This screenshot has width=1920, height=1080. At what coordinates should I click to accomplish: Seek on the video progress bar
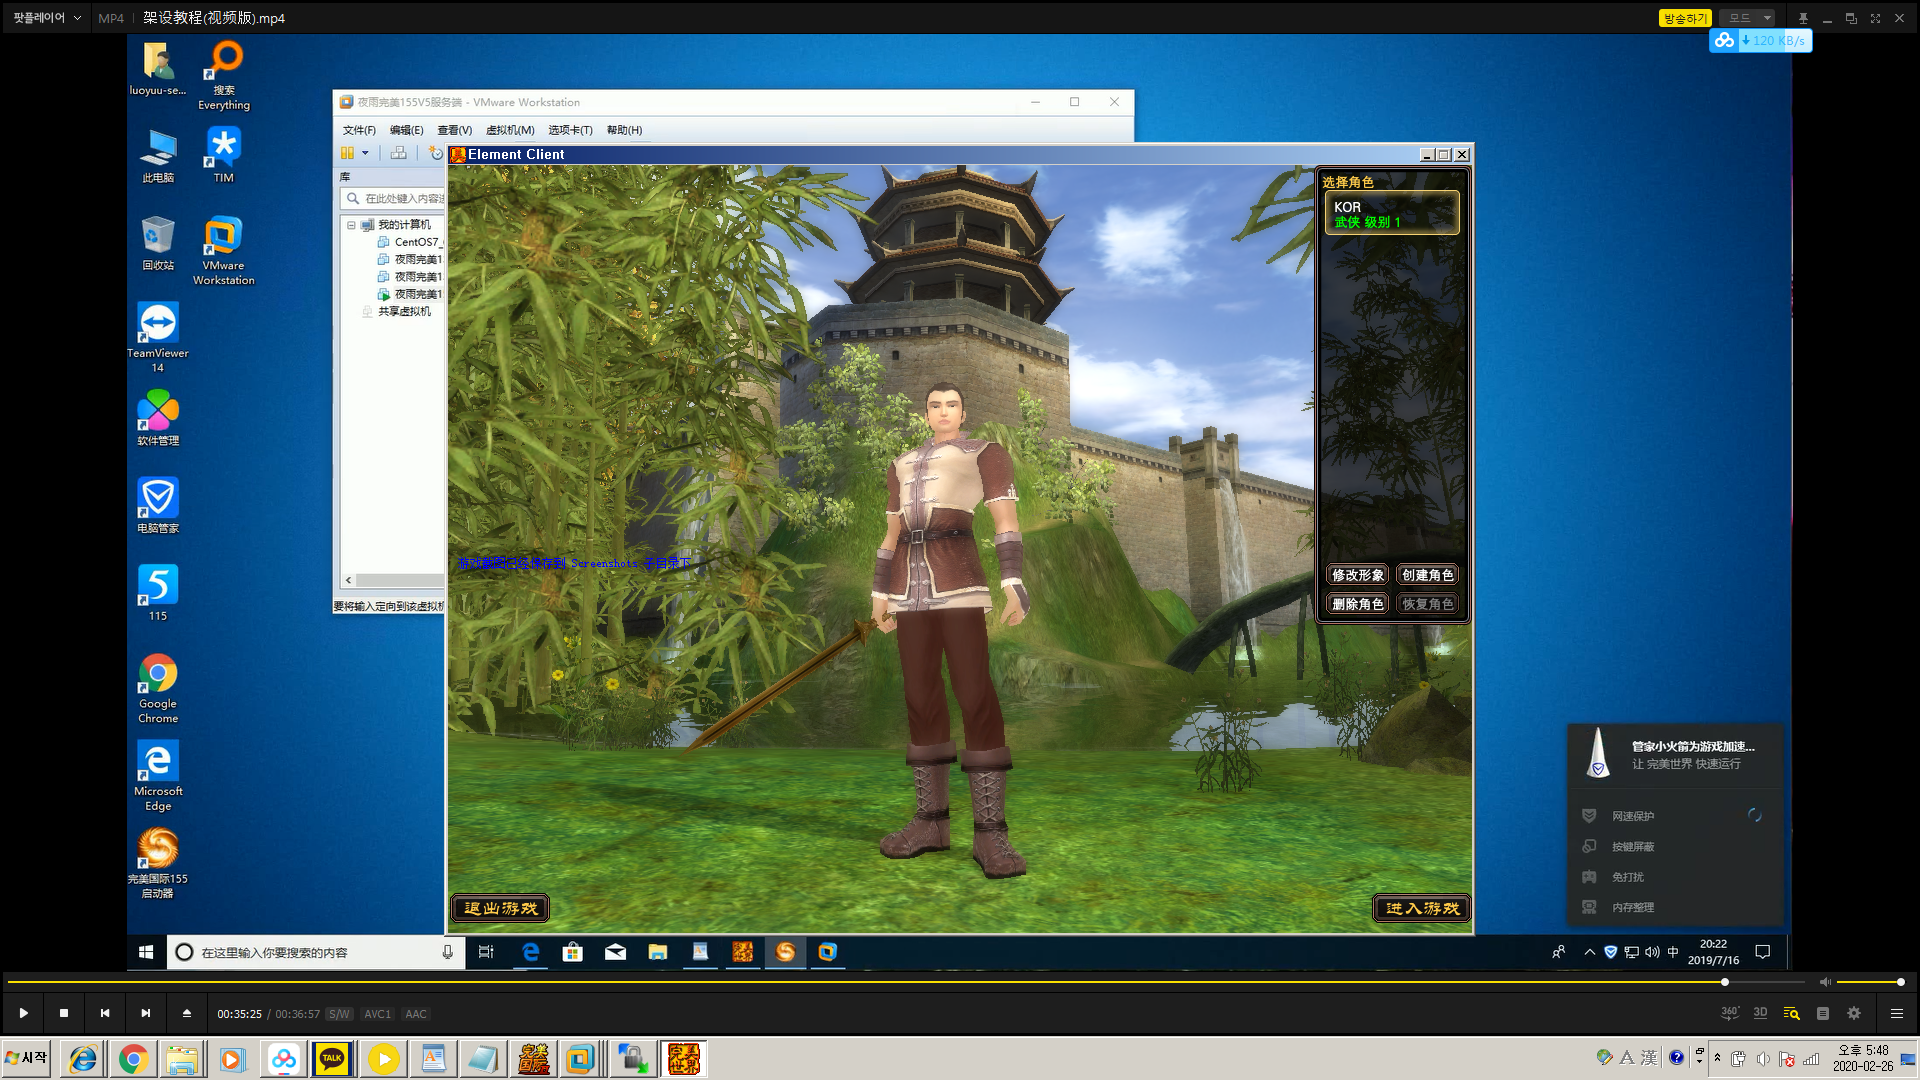(900, 982)
